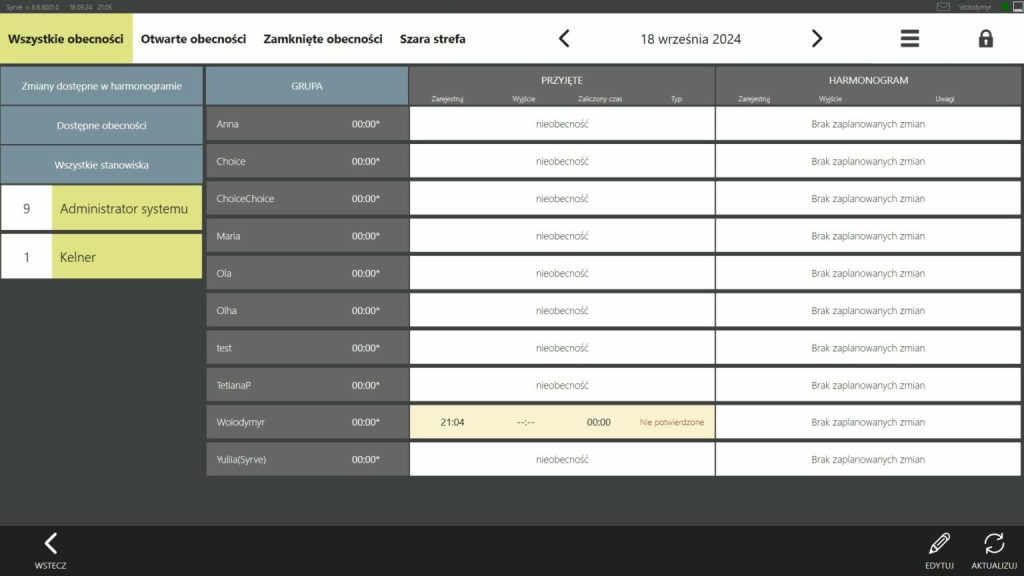Switch to Otwarte obecności tab
This screenshot has width=1024, height=576.
(x=193, y=39)
